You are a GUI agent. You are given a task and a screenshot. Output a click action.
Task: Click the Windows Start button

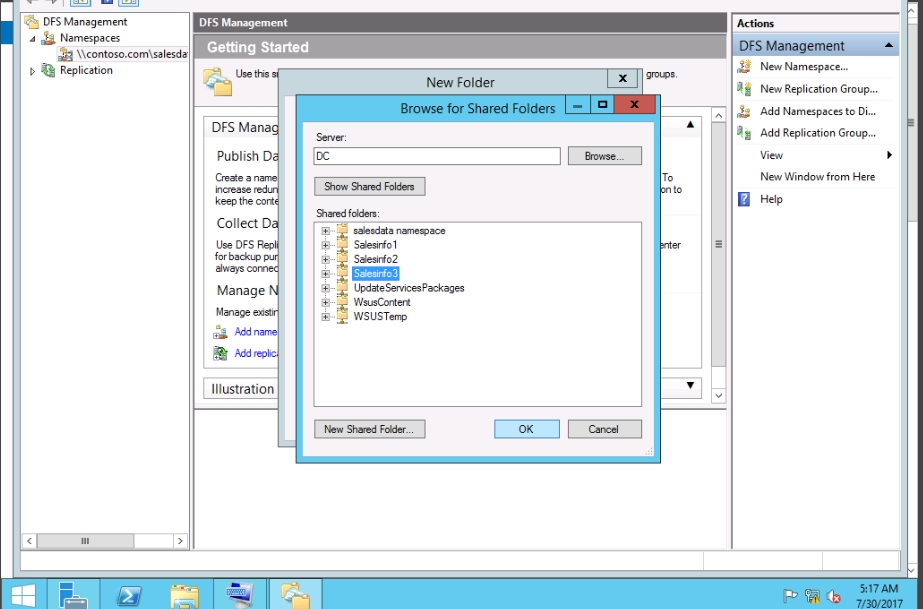(23, 594)
